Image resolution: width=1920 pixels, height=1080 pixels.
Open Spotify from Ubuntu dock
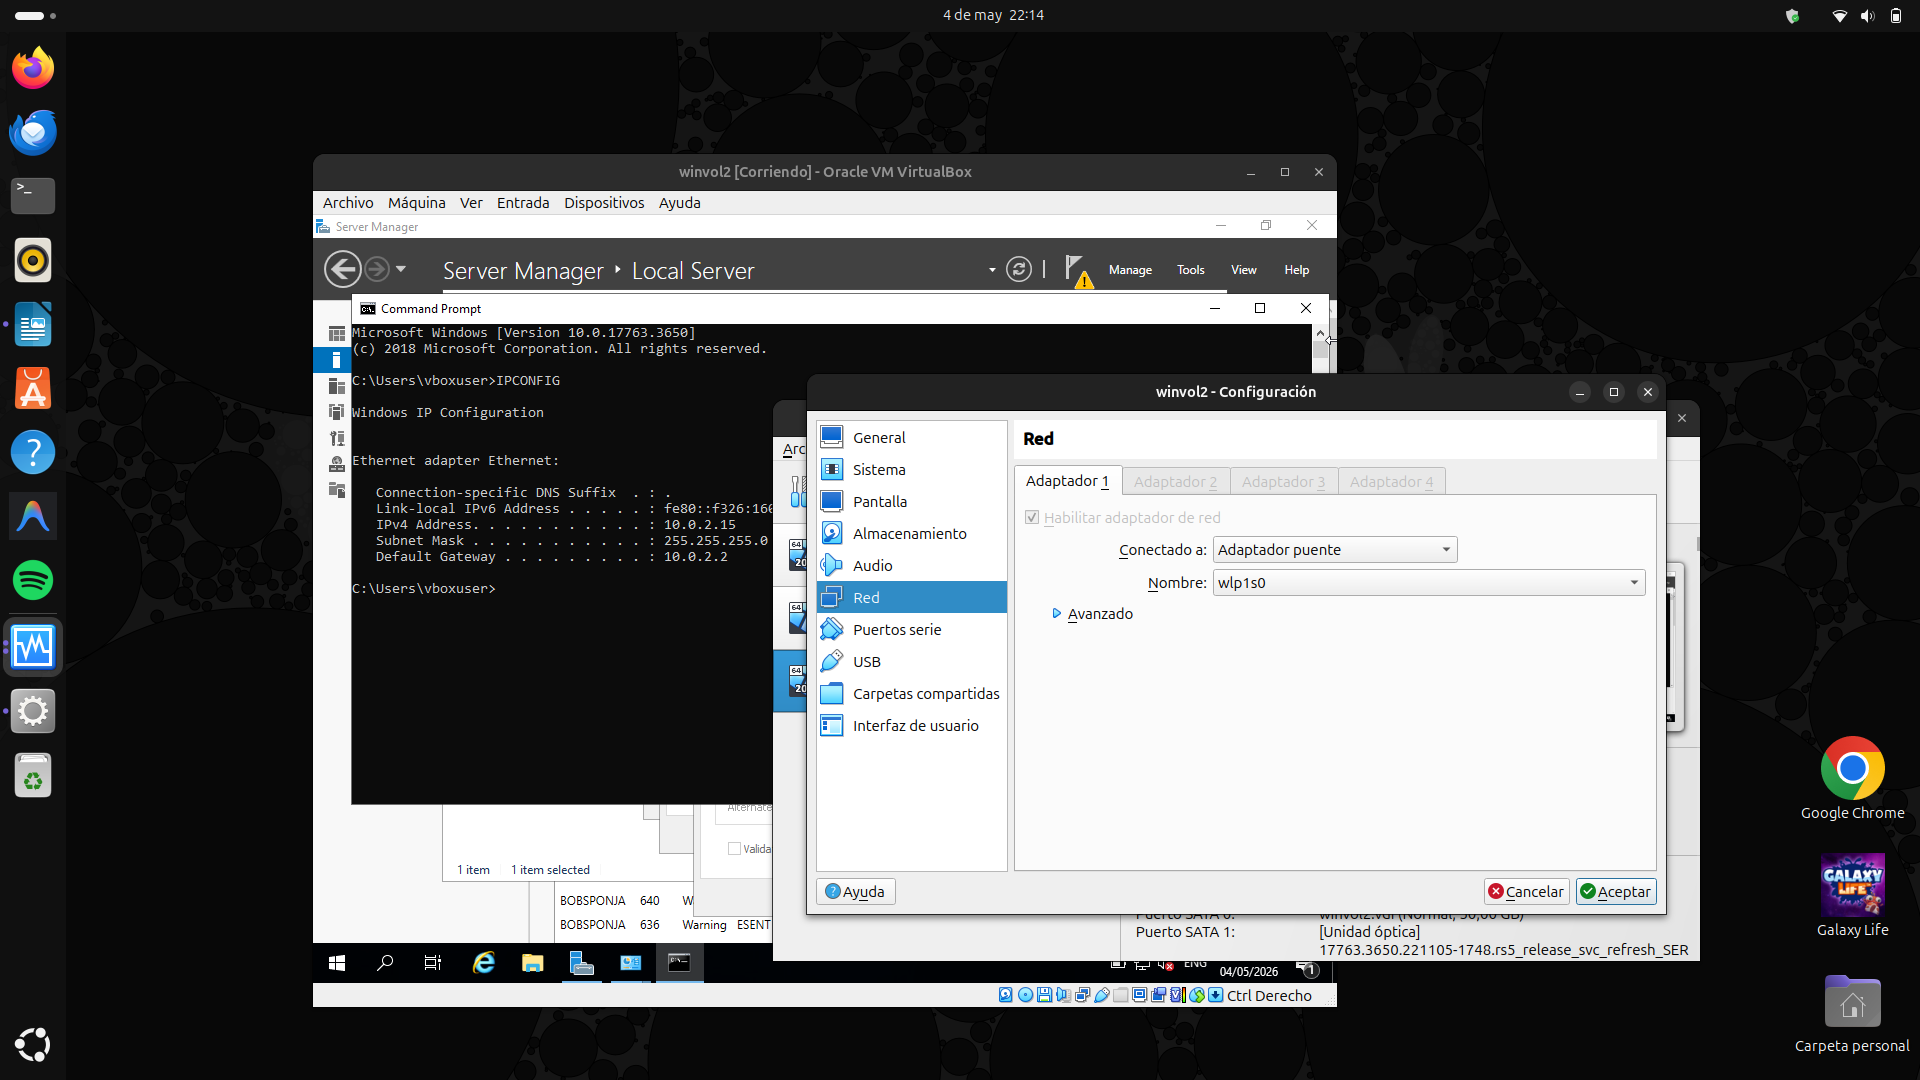click(33, 580)
